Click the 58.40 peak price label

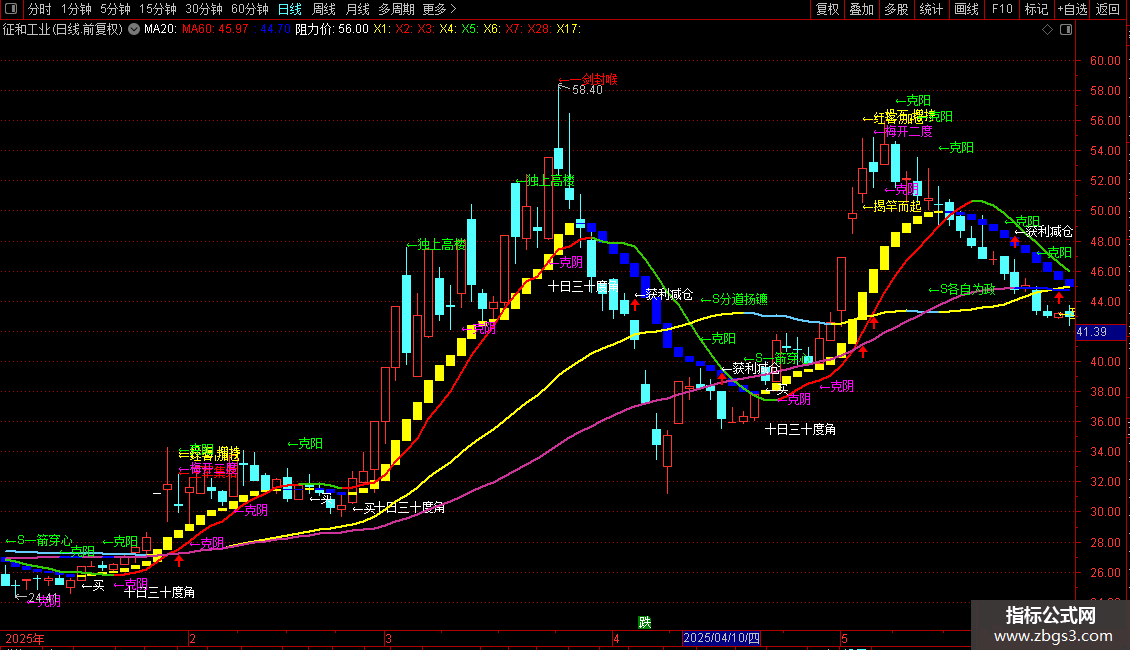[x=587, y=90]
